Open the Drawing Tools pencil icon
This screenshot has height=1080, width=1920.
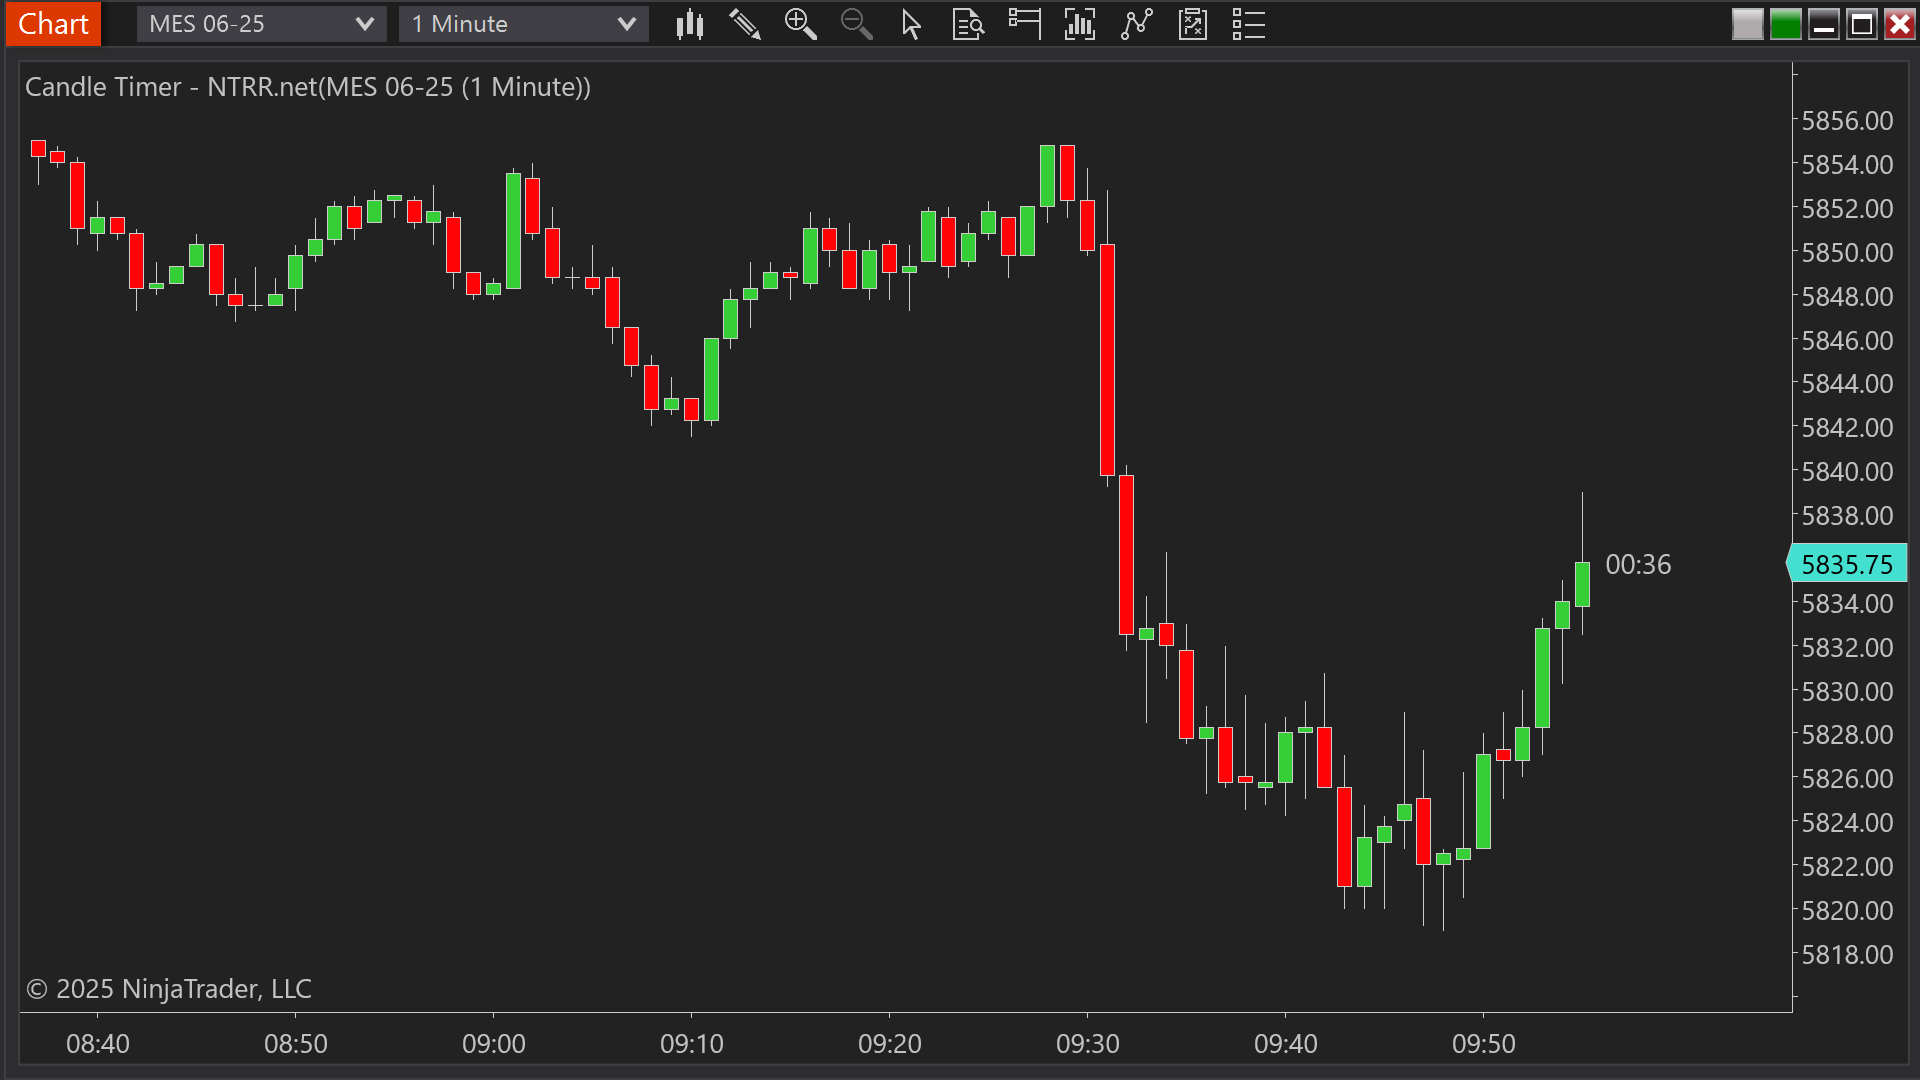coord(745,24)
